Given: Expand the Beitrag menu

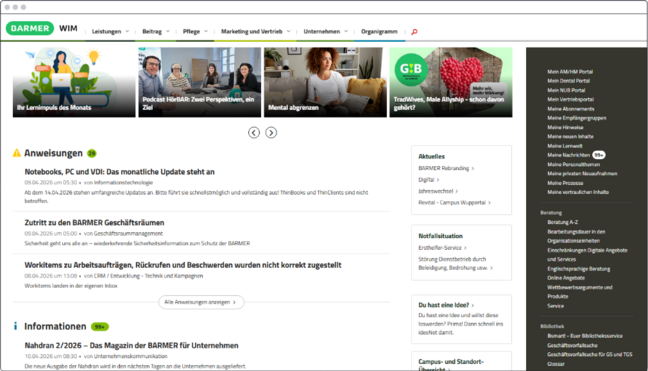Looking at the screenshot, I should [156, 31].
